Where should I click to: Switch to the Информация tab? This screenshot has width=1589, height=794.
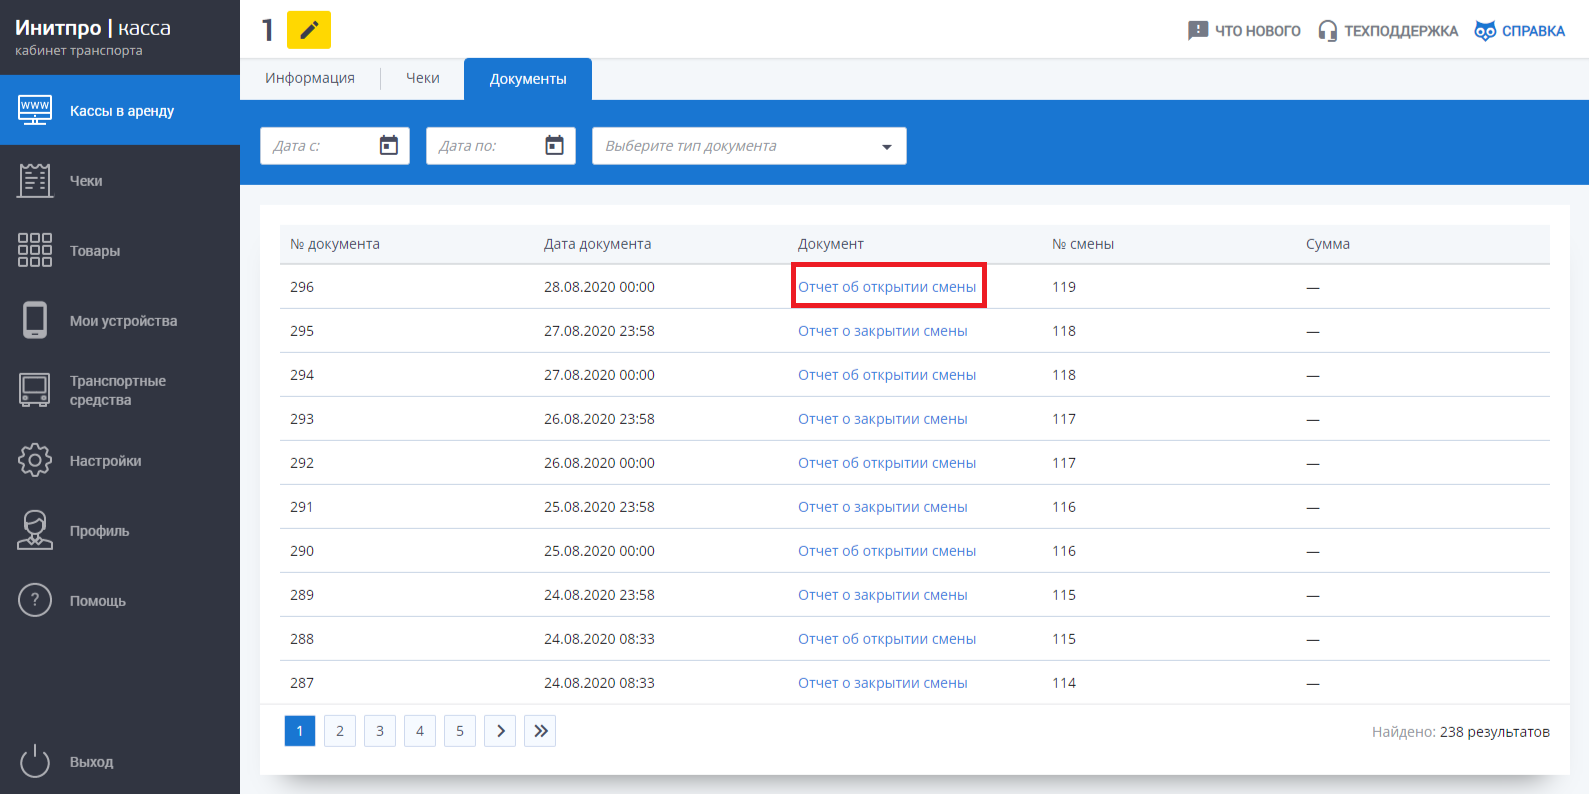coord(310,78)
